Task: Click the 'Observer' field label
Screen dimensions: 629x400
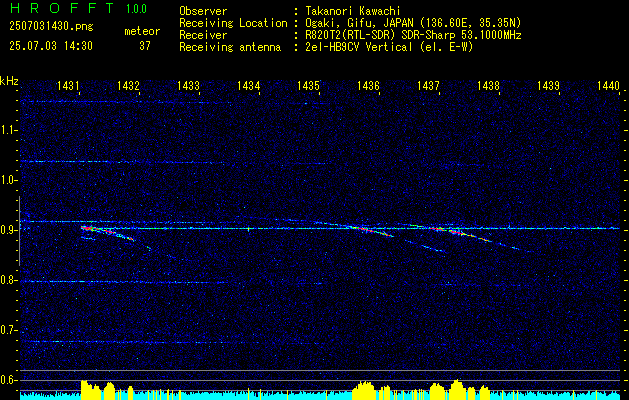Action: point(203,11)
